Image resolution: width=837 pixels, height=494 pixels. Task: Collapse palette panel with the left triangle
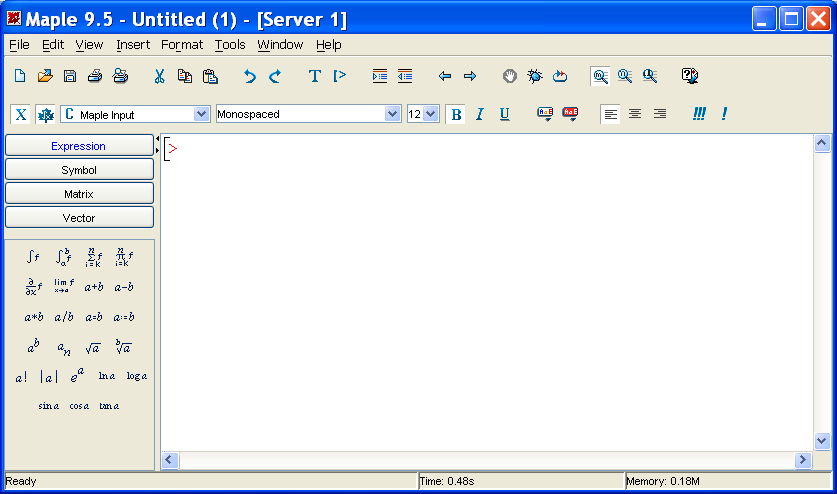click(157, 139)
